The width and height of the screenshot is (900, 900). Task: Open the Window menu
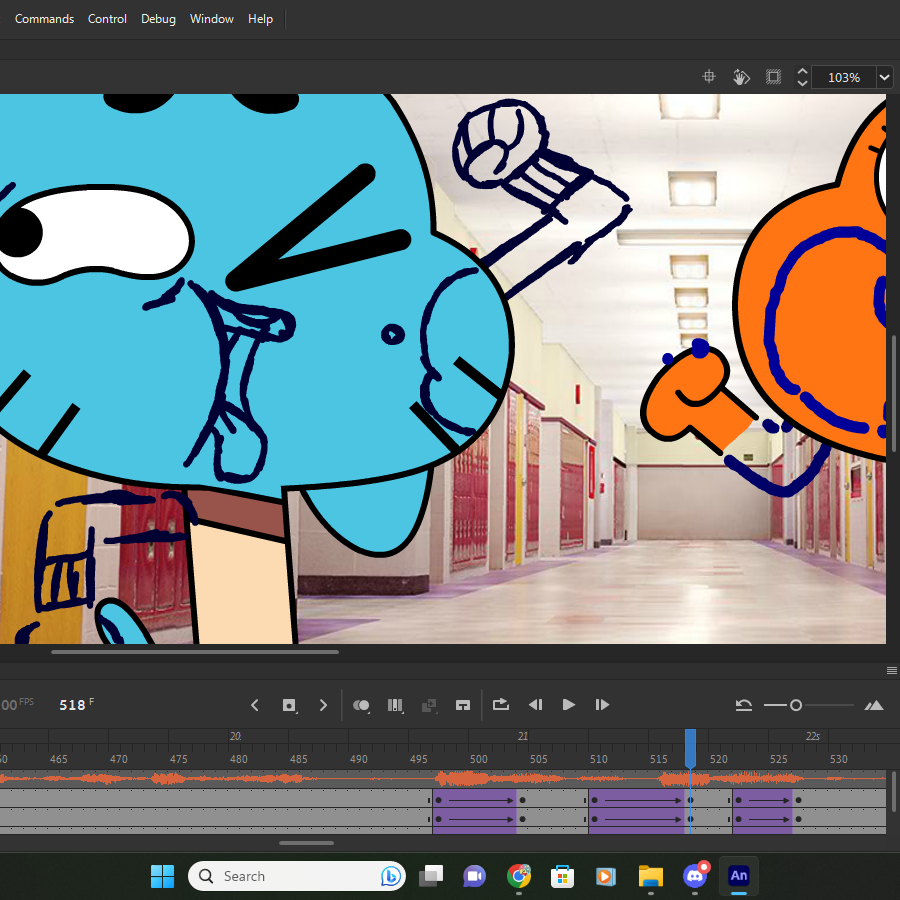pos(212,19)
